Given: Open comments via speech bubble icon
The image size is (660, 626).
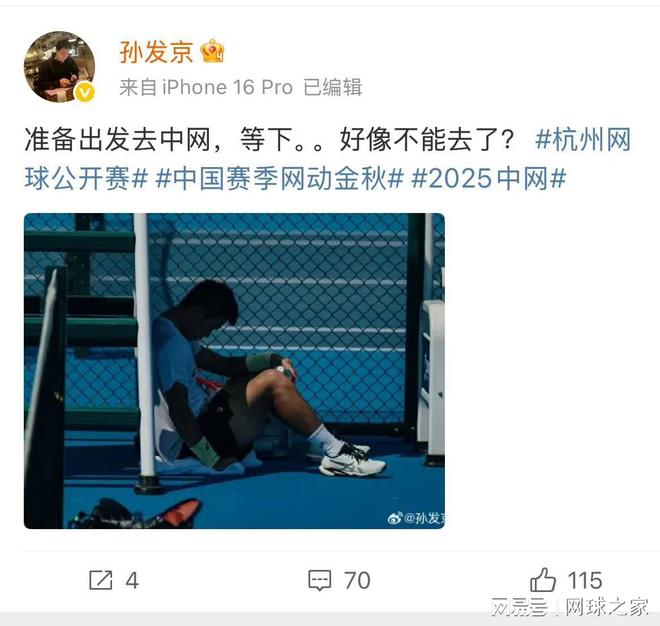Looking at the screenshot, I should click(x=320, y=581).
